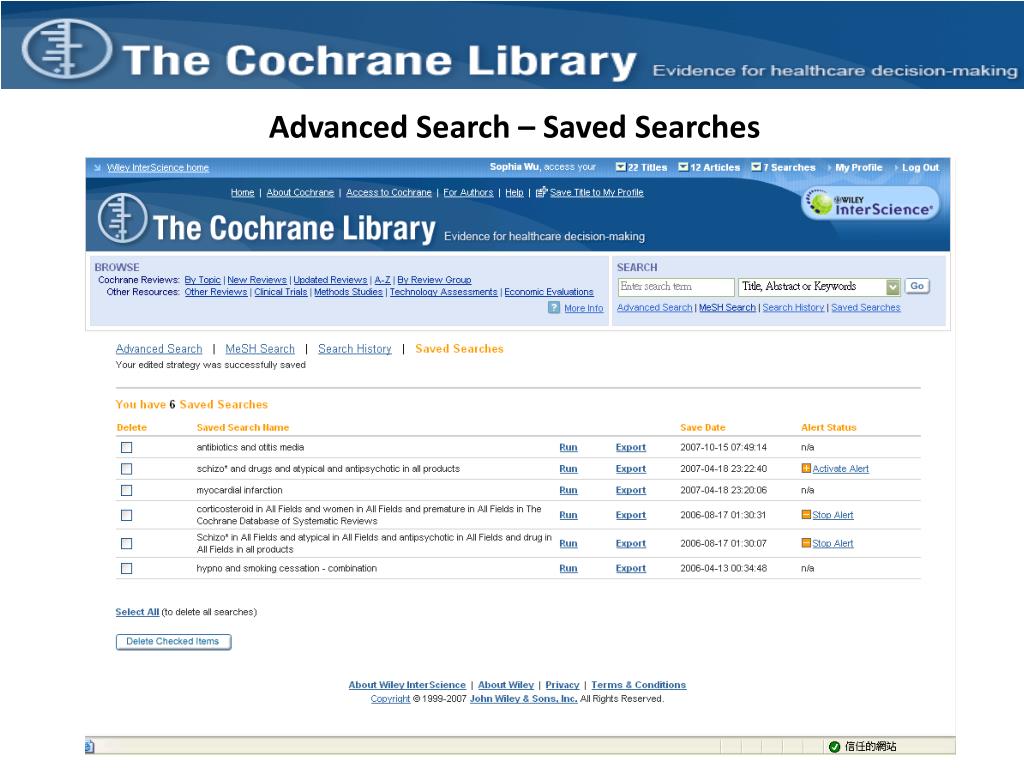
Task: Click the Activate Alert link
Action: click(x=840, y=468)
